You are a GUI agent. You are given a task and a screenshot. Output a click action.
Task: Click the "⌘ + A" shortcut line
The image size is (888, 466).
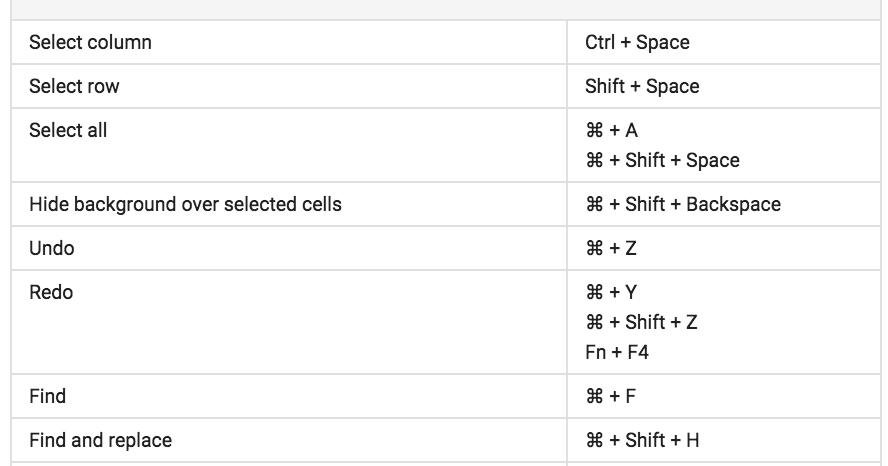click(612, 131)
